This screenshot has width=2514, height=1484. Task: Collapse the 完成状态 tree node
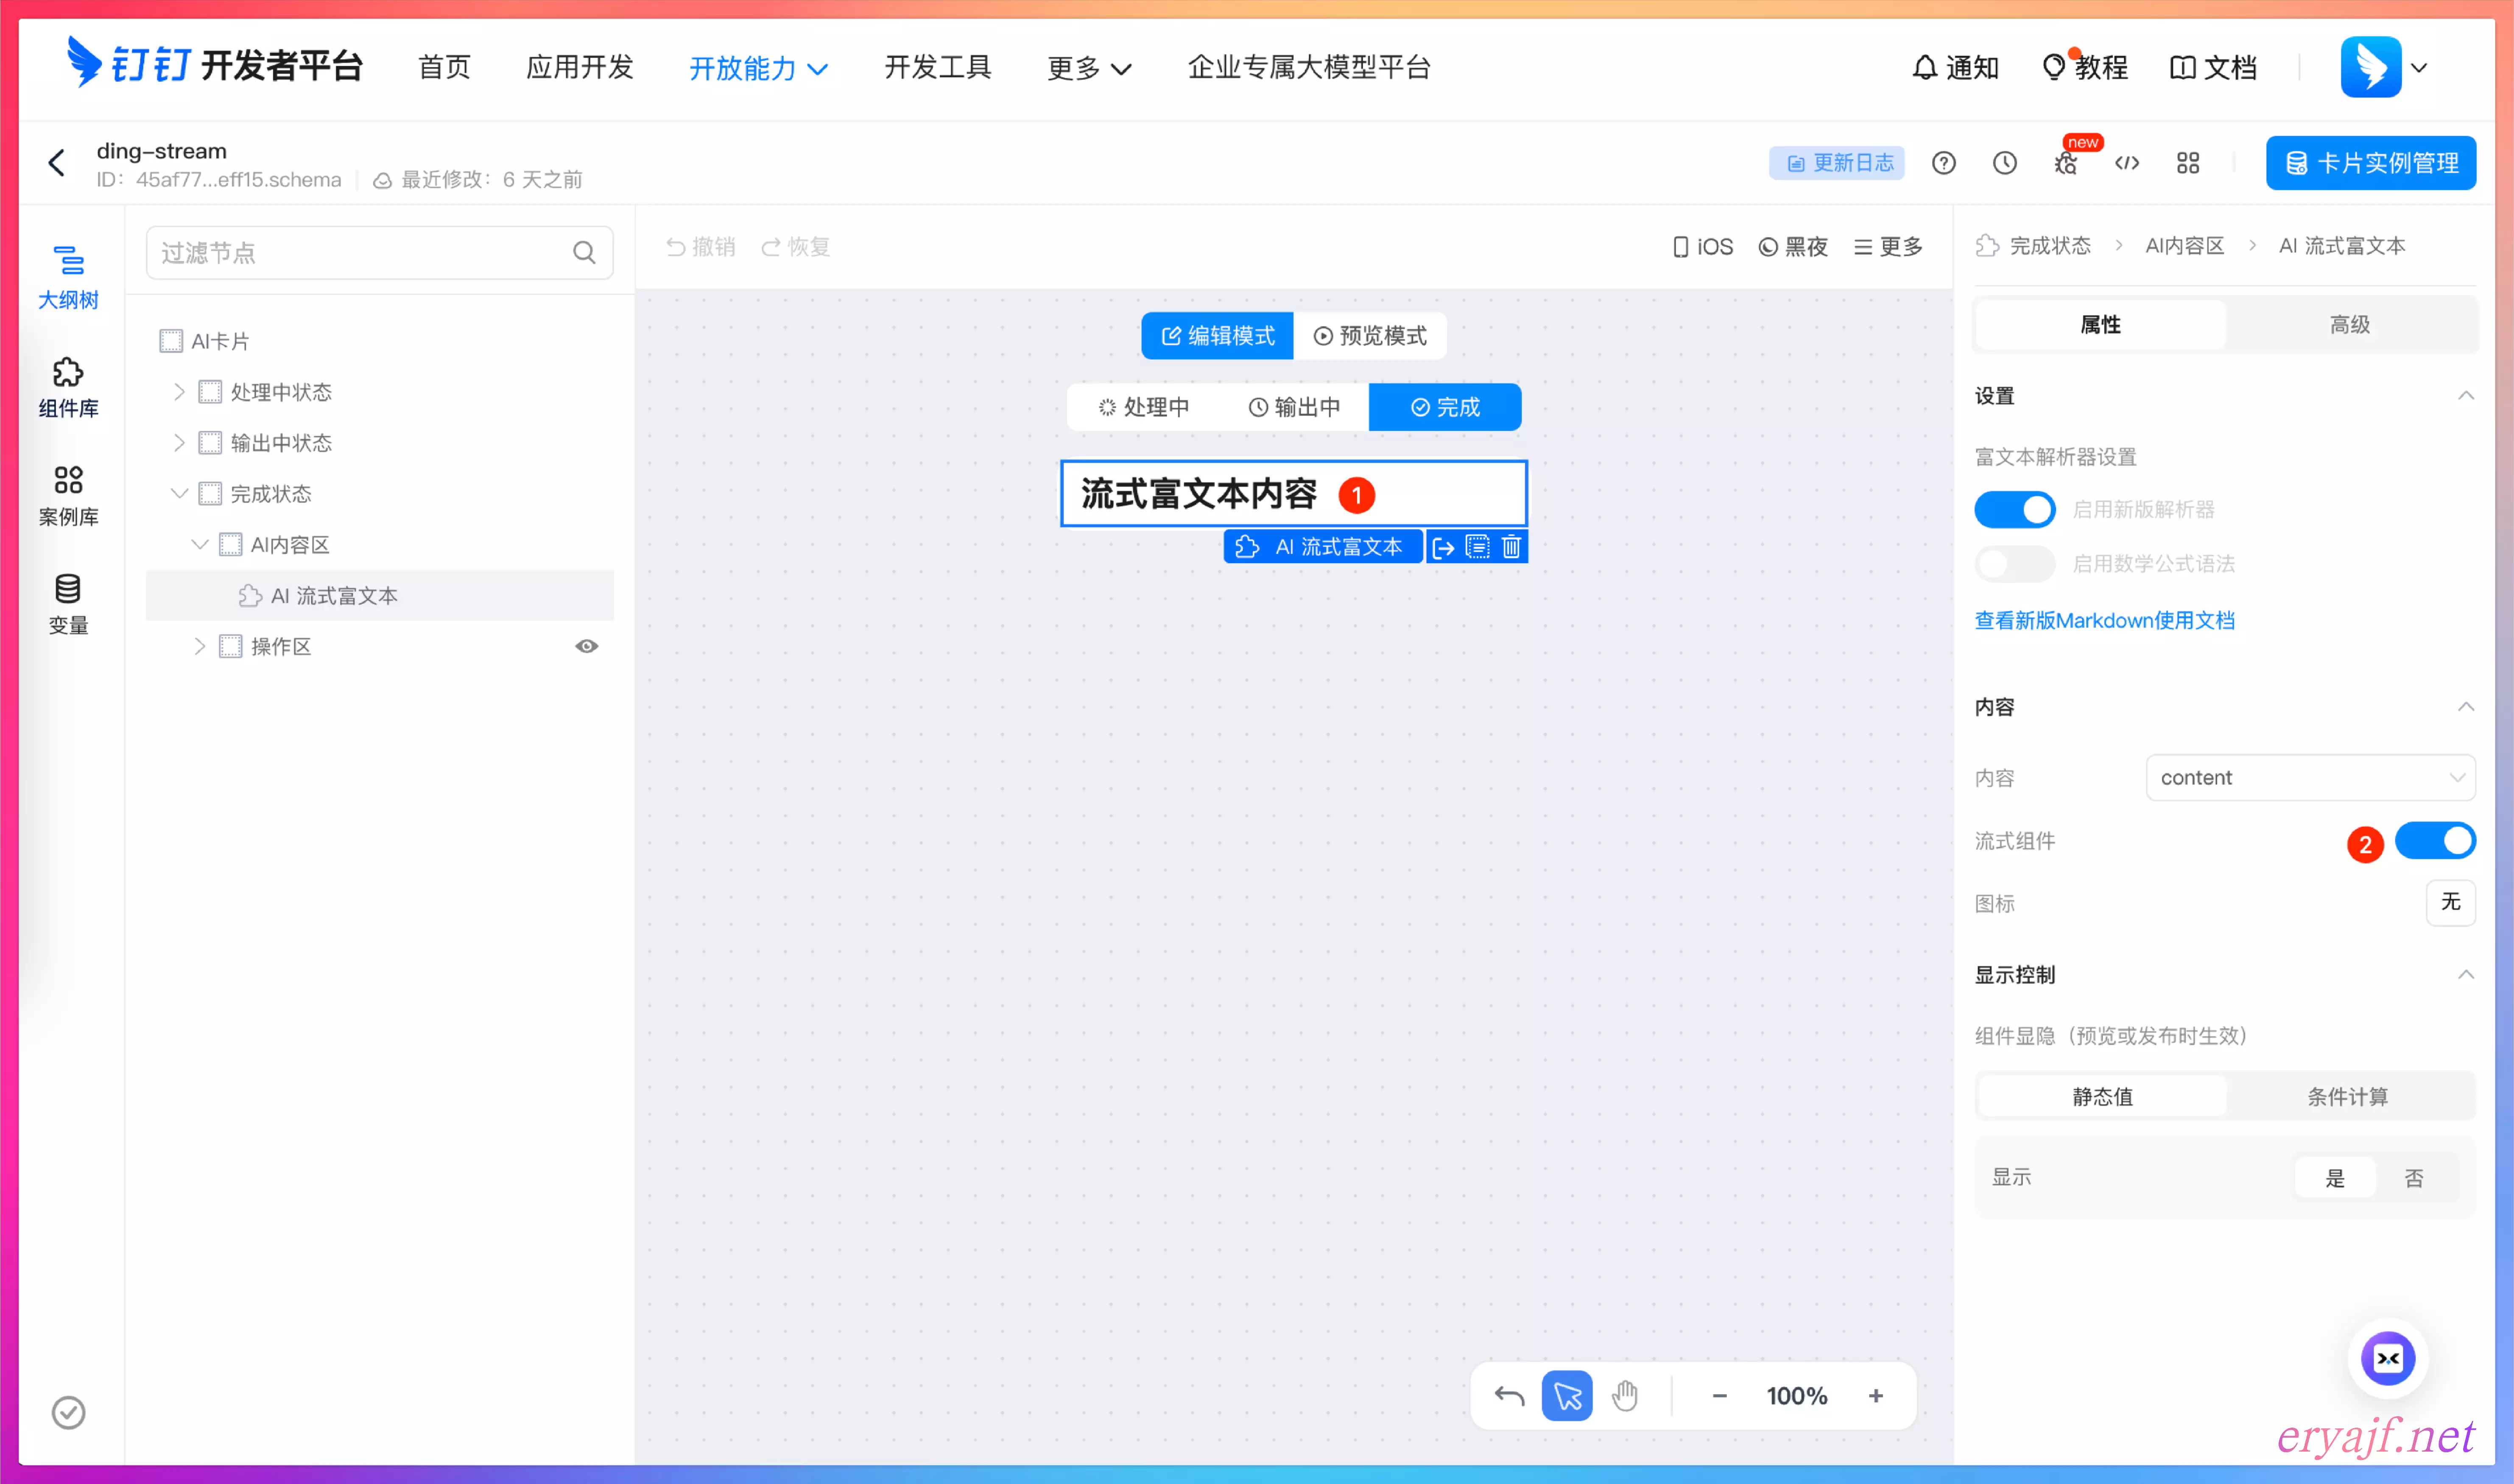(179, 494)
